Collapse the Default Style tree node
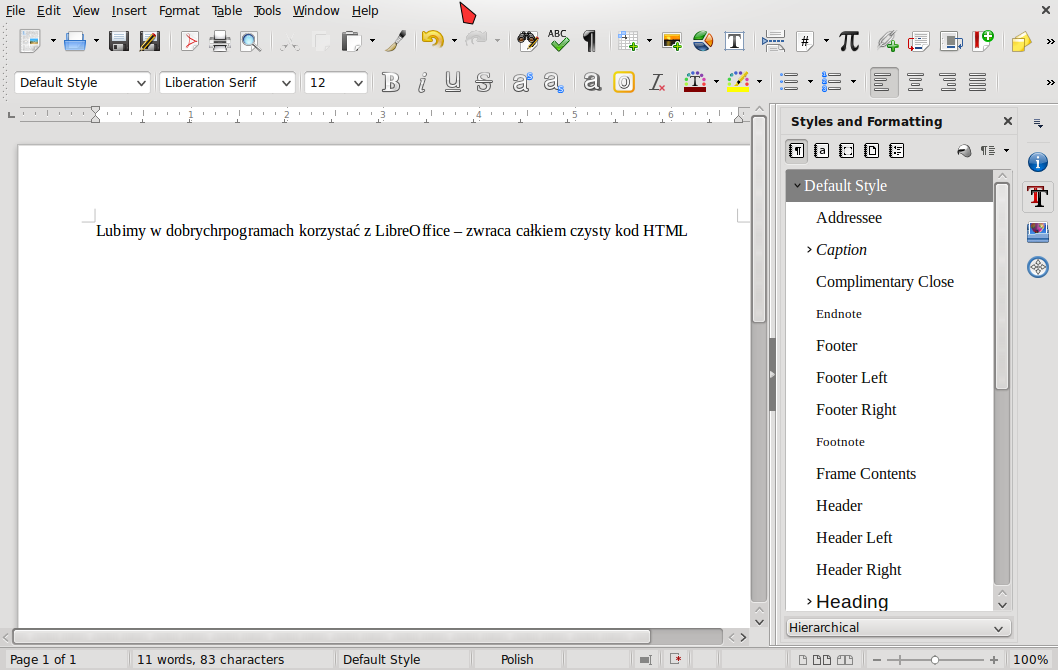Screen dimensions: 1058x670 [797, 186]
